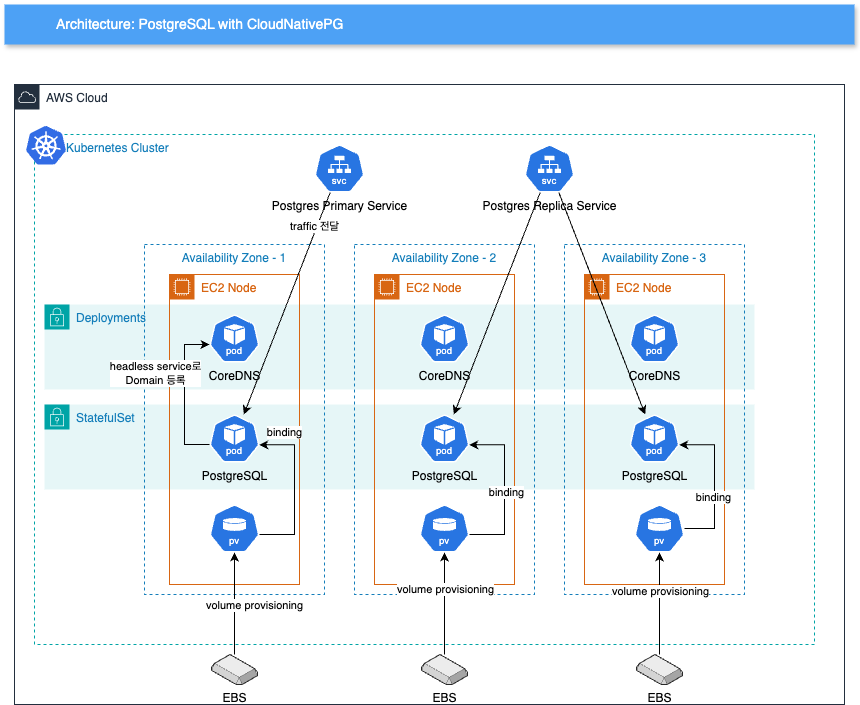Image resolution: width=860 pixels, height=705 pixels.
Task: Click EC2 Node chip icon in Zone 2
Action: tap(387, 287)
